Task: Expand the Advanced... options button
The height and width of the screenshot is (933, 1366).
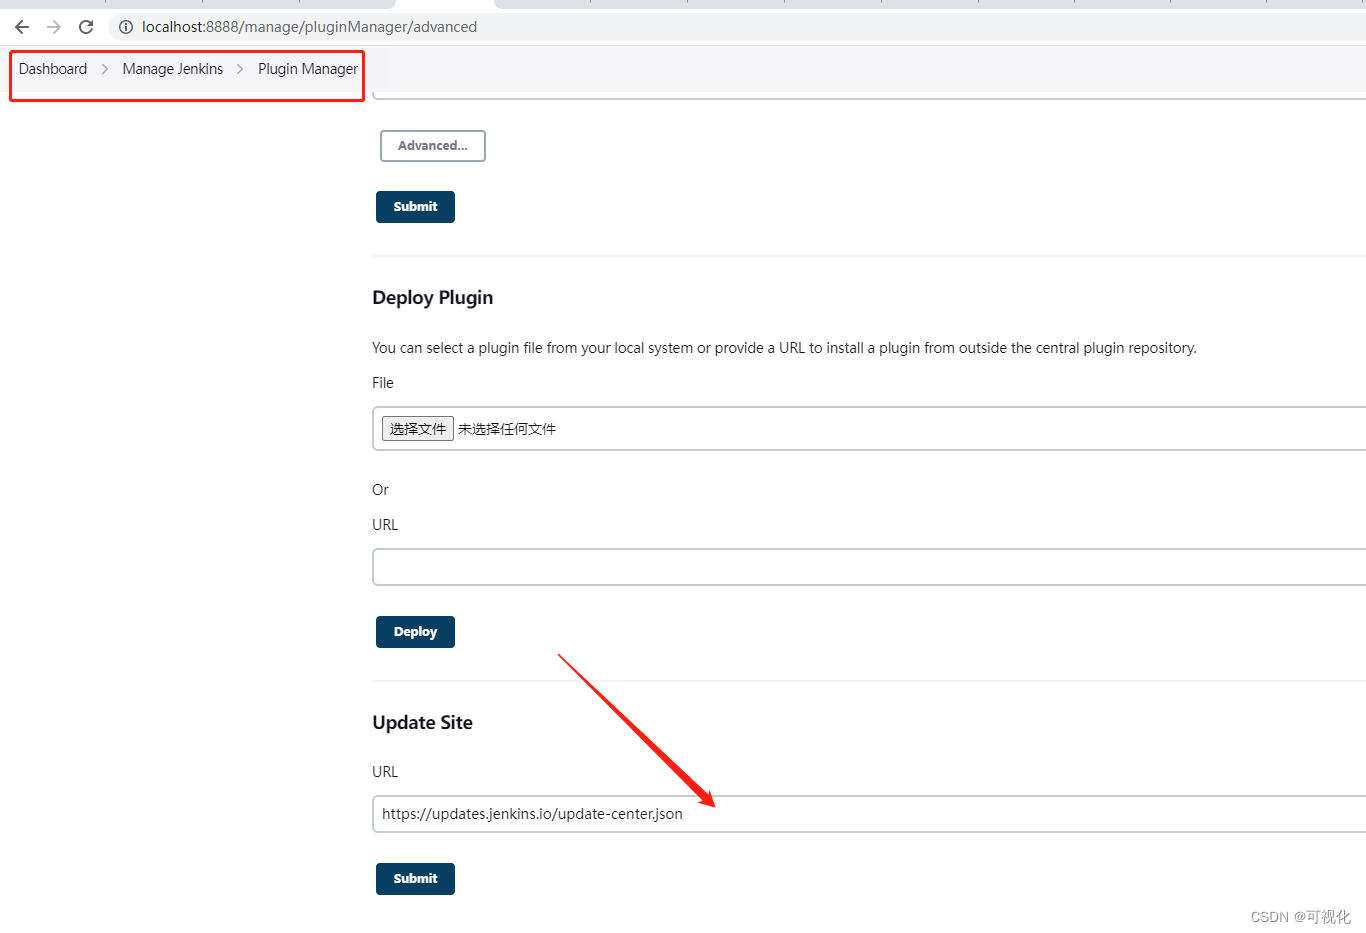Action: [x=433, y=146]
